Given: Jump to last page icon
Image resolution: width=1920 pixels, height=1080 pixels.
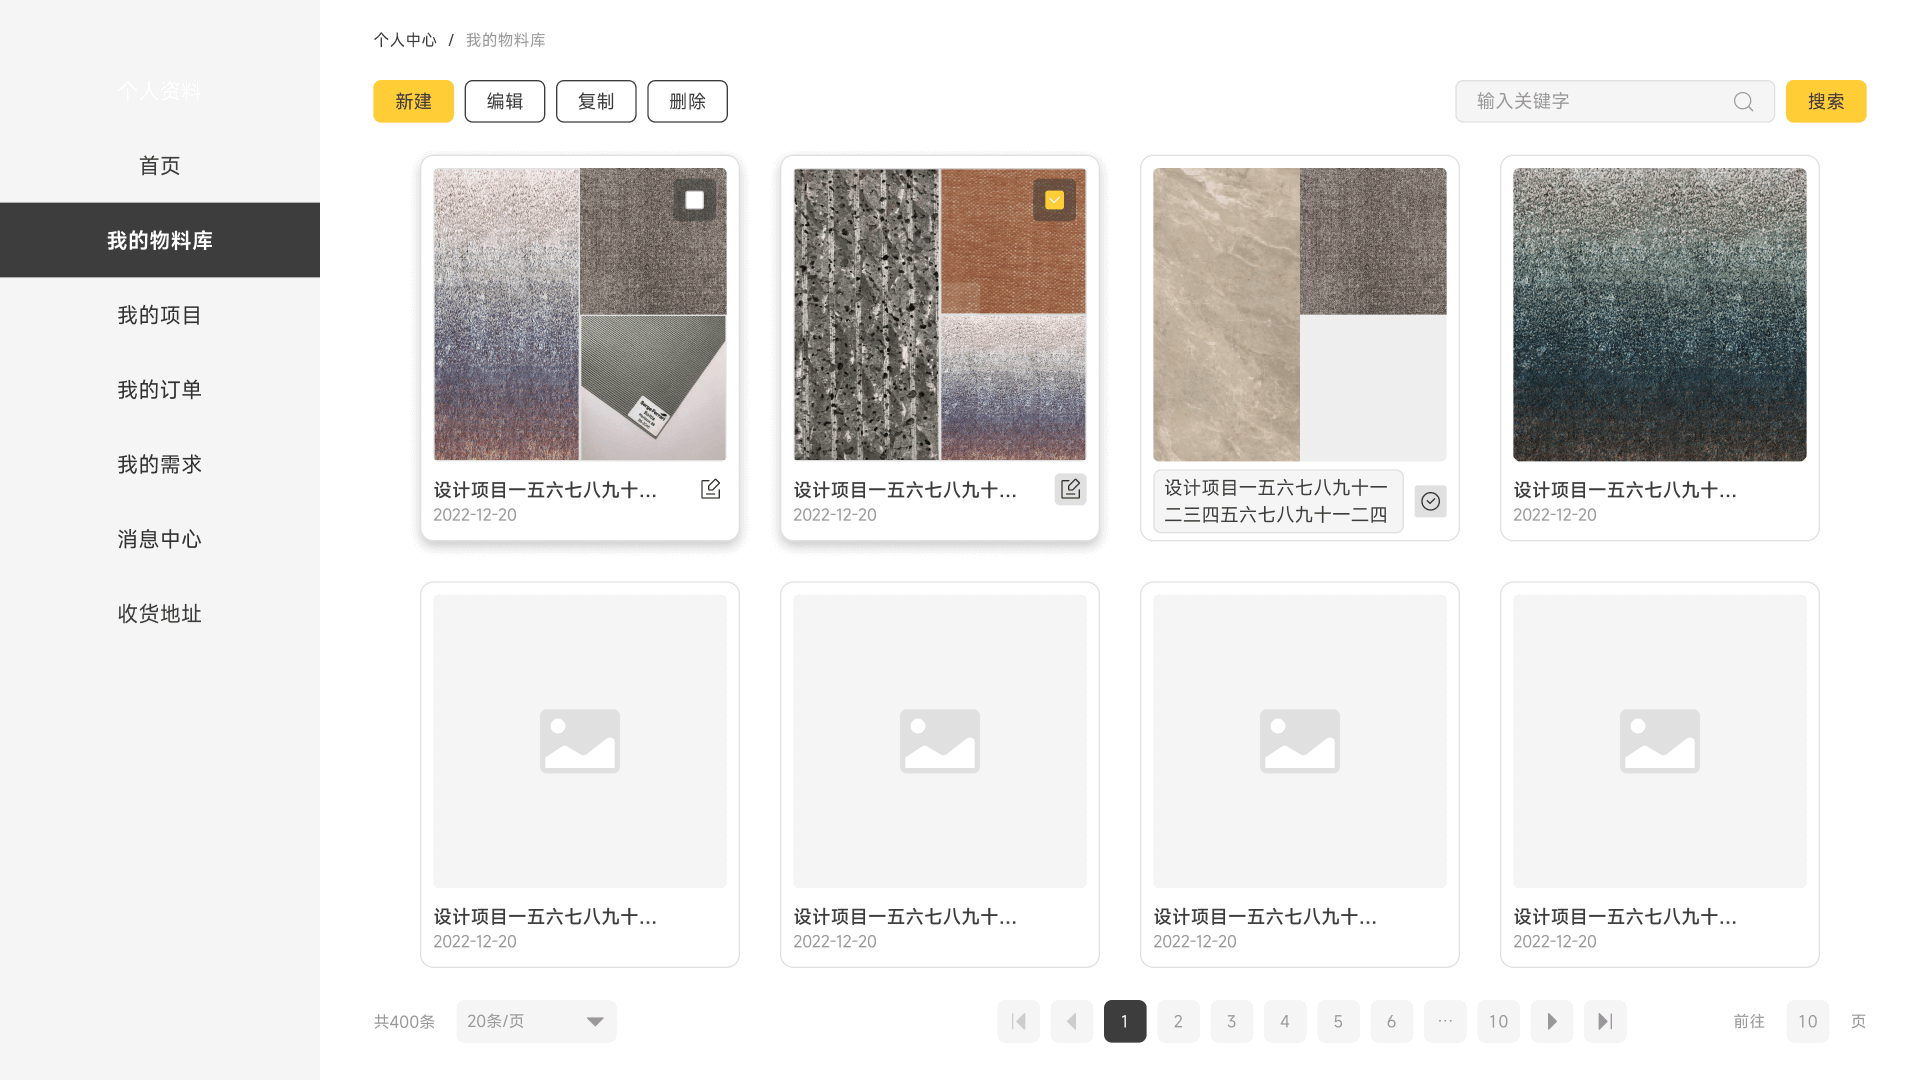Looking at the screenshot, I should pyautogui.click(x=1605, y=1021).
